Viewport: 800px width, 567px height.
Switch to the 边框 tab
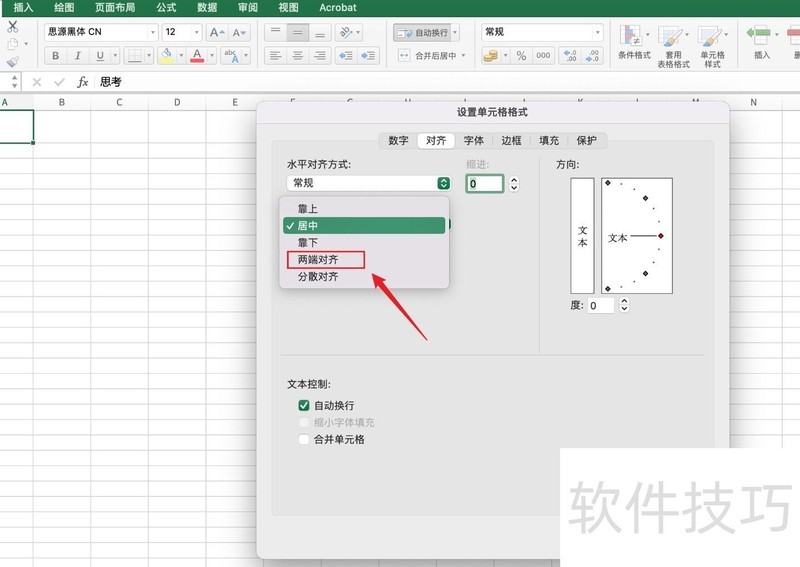511,141
